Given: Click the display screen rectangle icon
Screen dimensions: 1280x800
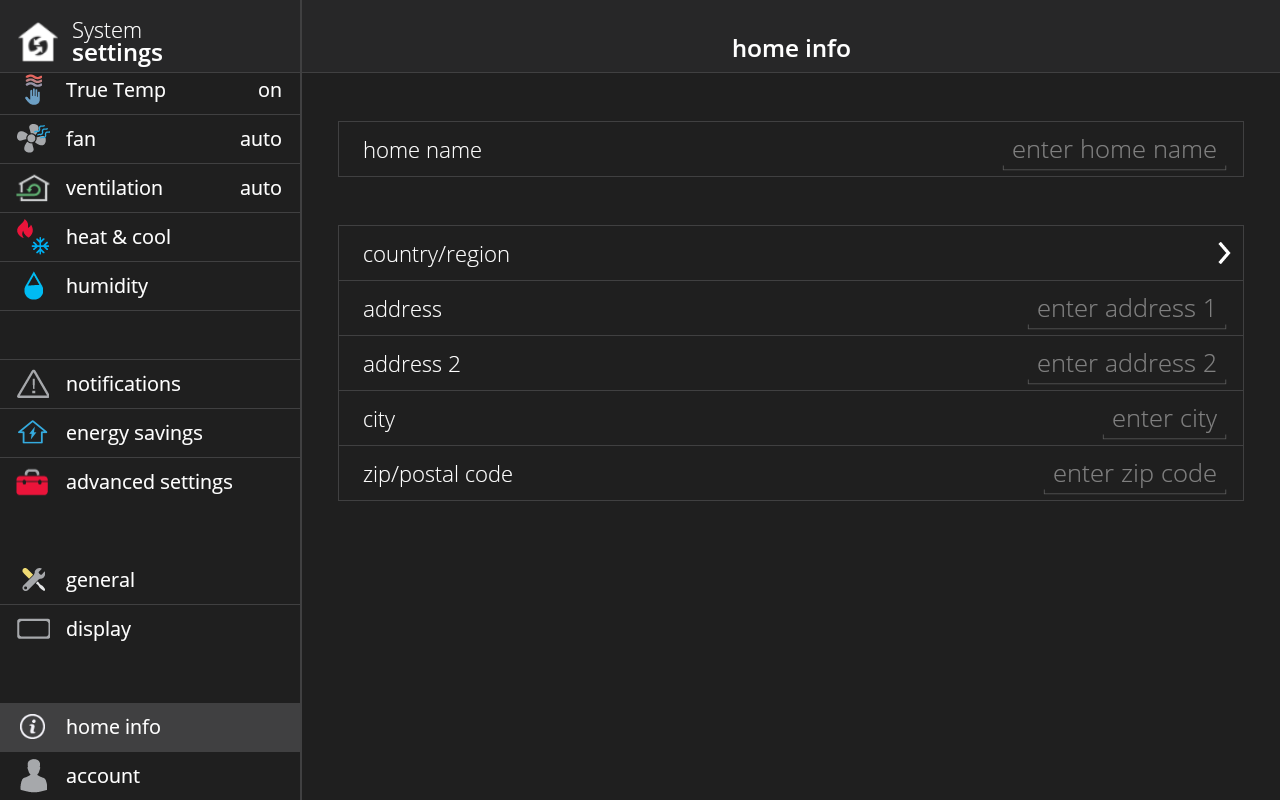Looking at the screenshot, I should pyautogui.click(x=34, y=629).
